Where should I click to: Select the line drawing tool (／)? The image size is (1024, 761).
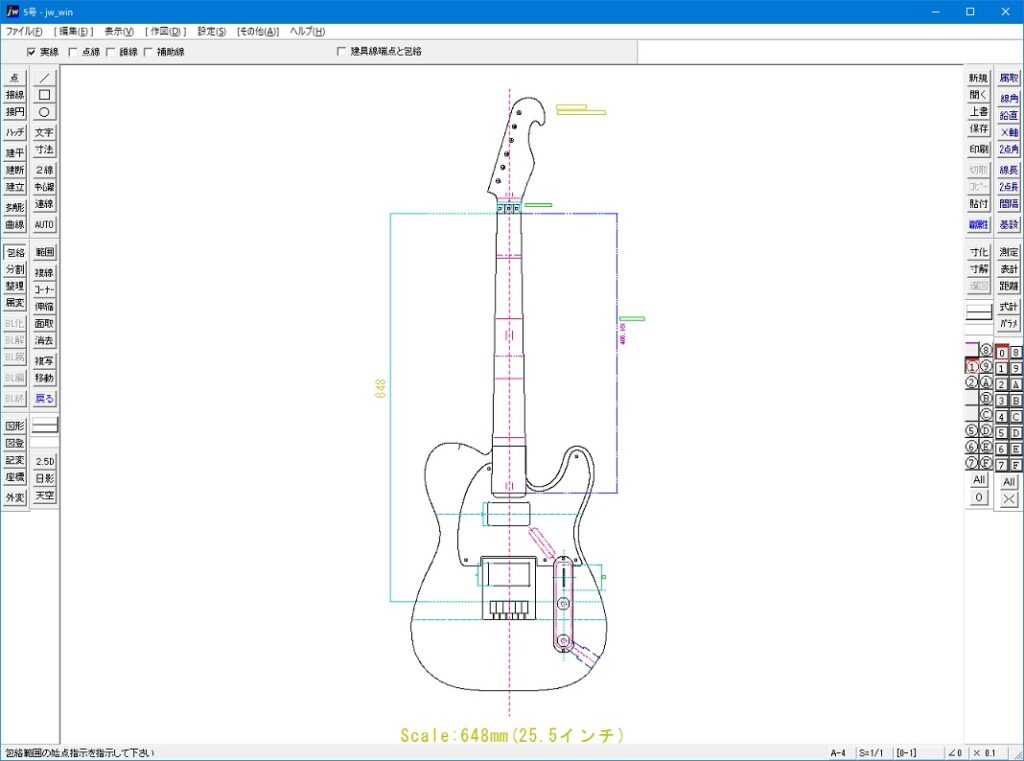(x=44, y=78)
